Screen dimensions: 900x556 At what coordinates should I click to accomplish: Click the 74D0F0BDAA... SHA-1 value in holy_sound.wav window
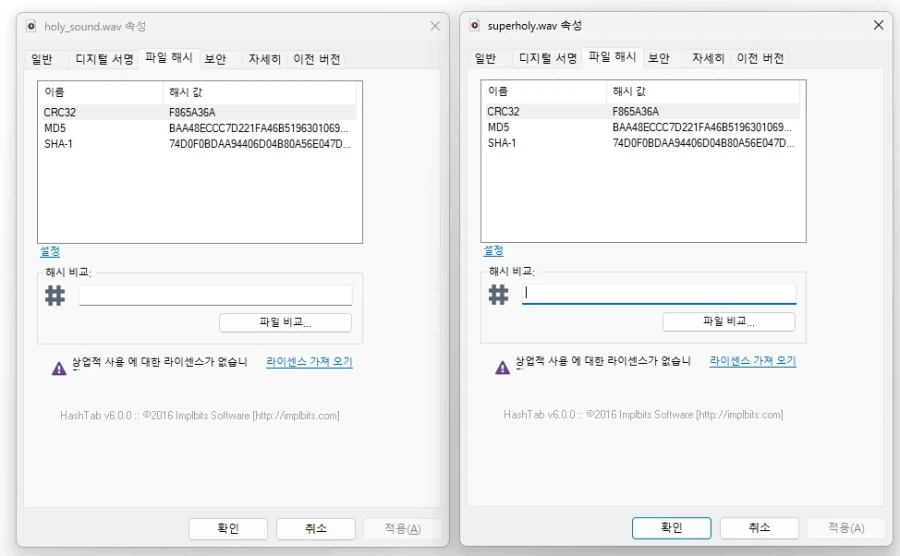259,144
